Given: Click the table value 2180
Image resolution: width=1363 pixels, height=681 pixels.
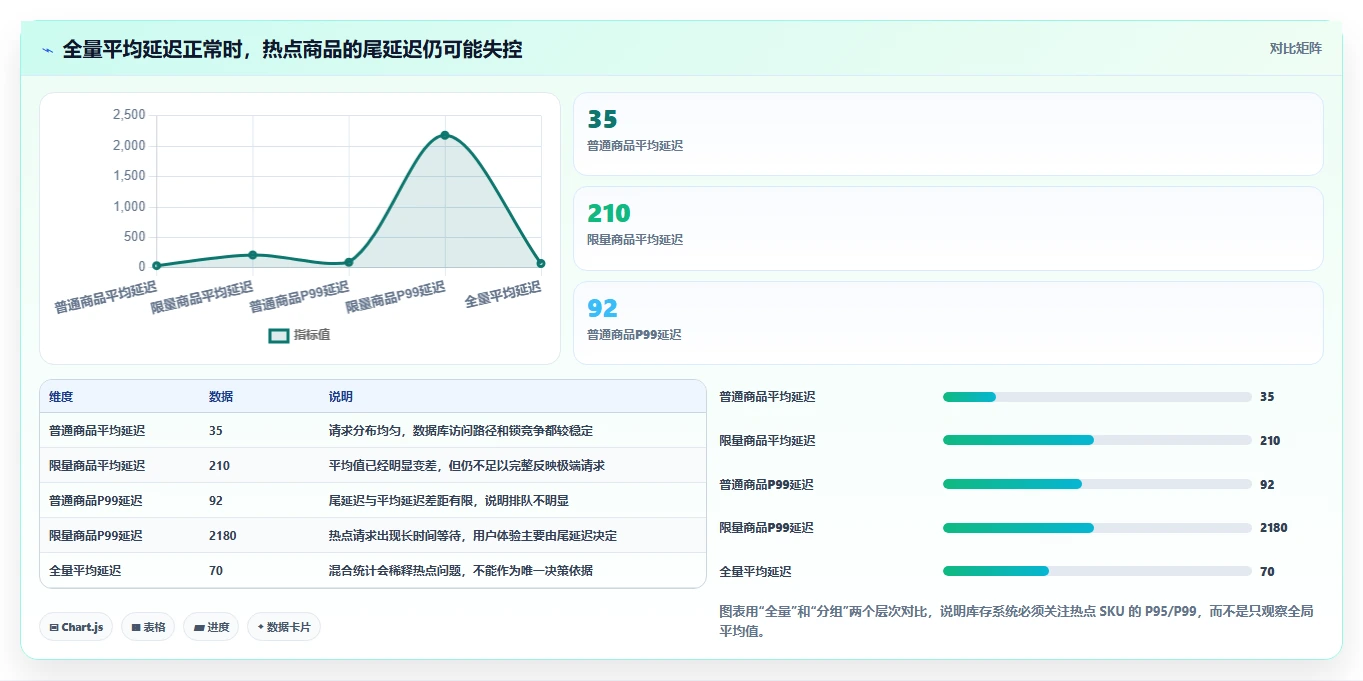Looking at the screenshot, I should [223, 536].
